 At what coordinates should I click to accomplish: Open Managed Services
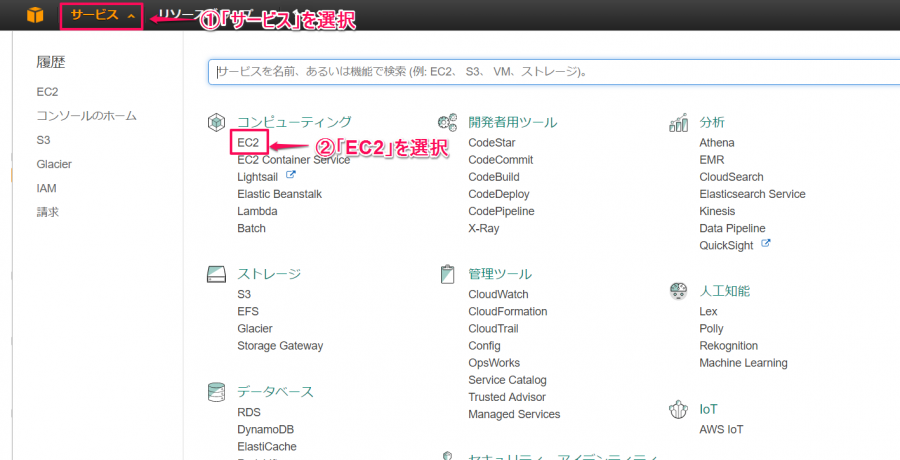point(514,415)
